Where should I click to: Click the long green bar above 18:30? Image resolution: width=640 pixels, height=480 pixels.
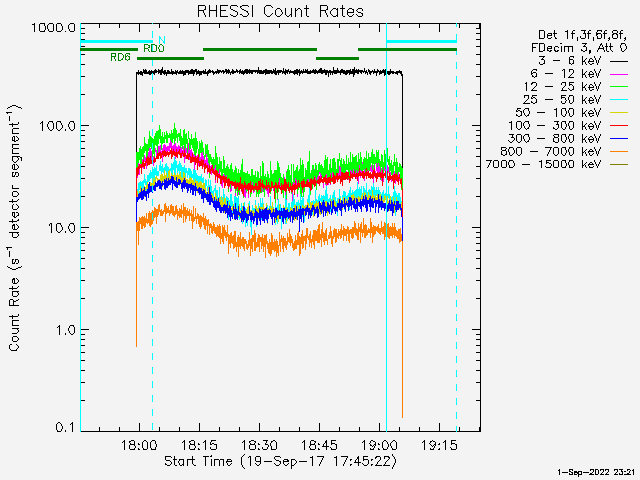click(260, 50)
